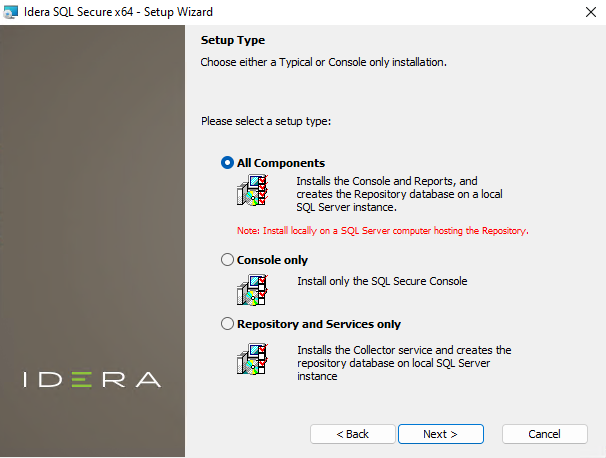Click 'Installs the Collector service' description
606x458 pixels.
click(404, 363)
